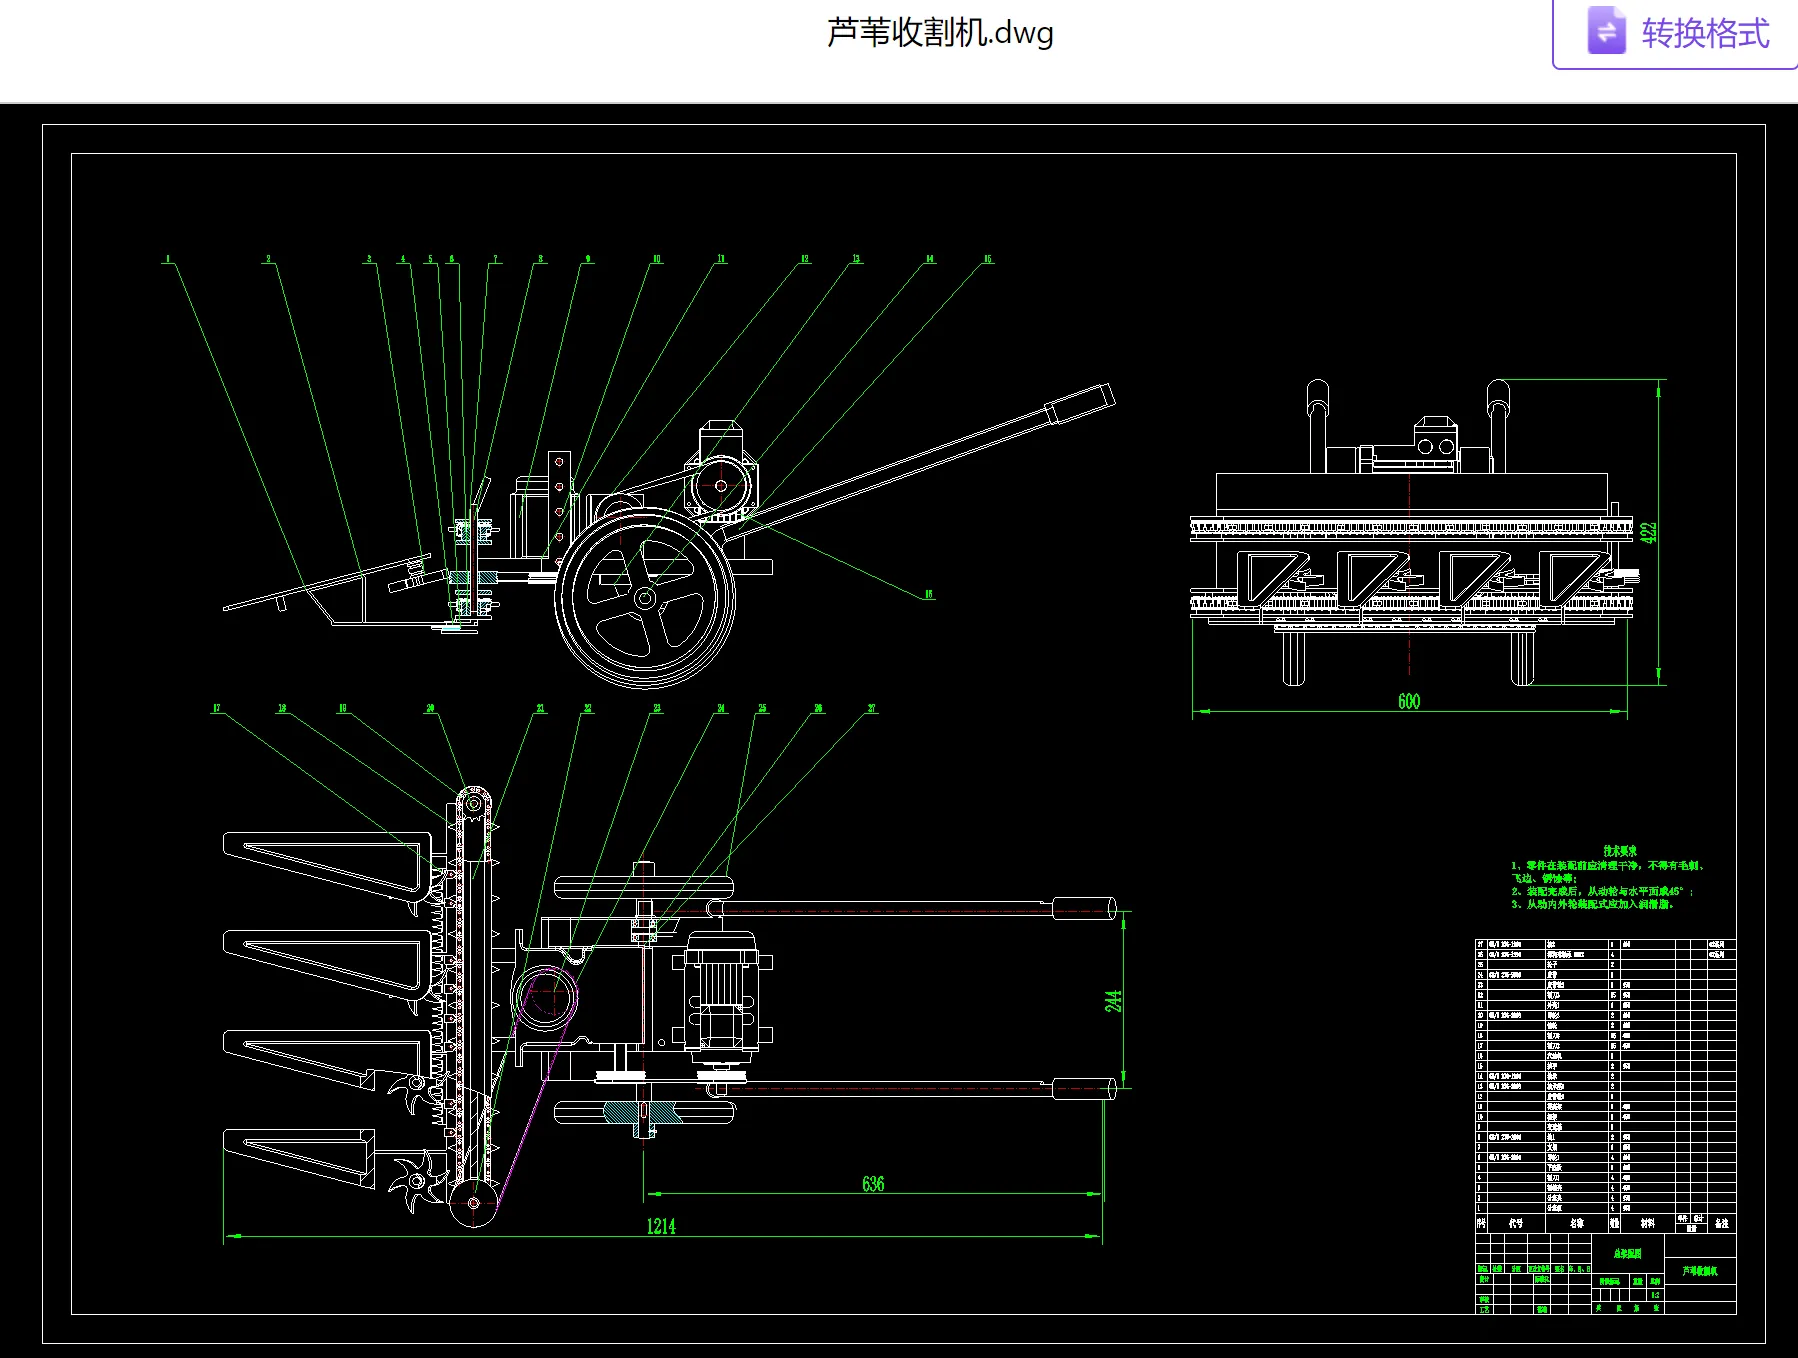
Task: Click the 材料 column header in parts list
Action: click(x=1647, y=1223)
